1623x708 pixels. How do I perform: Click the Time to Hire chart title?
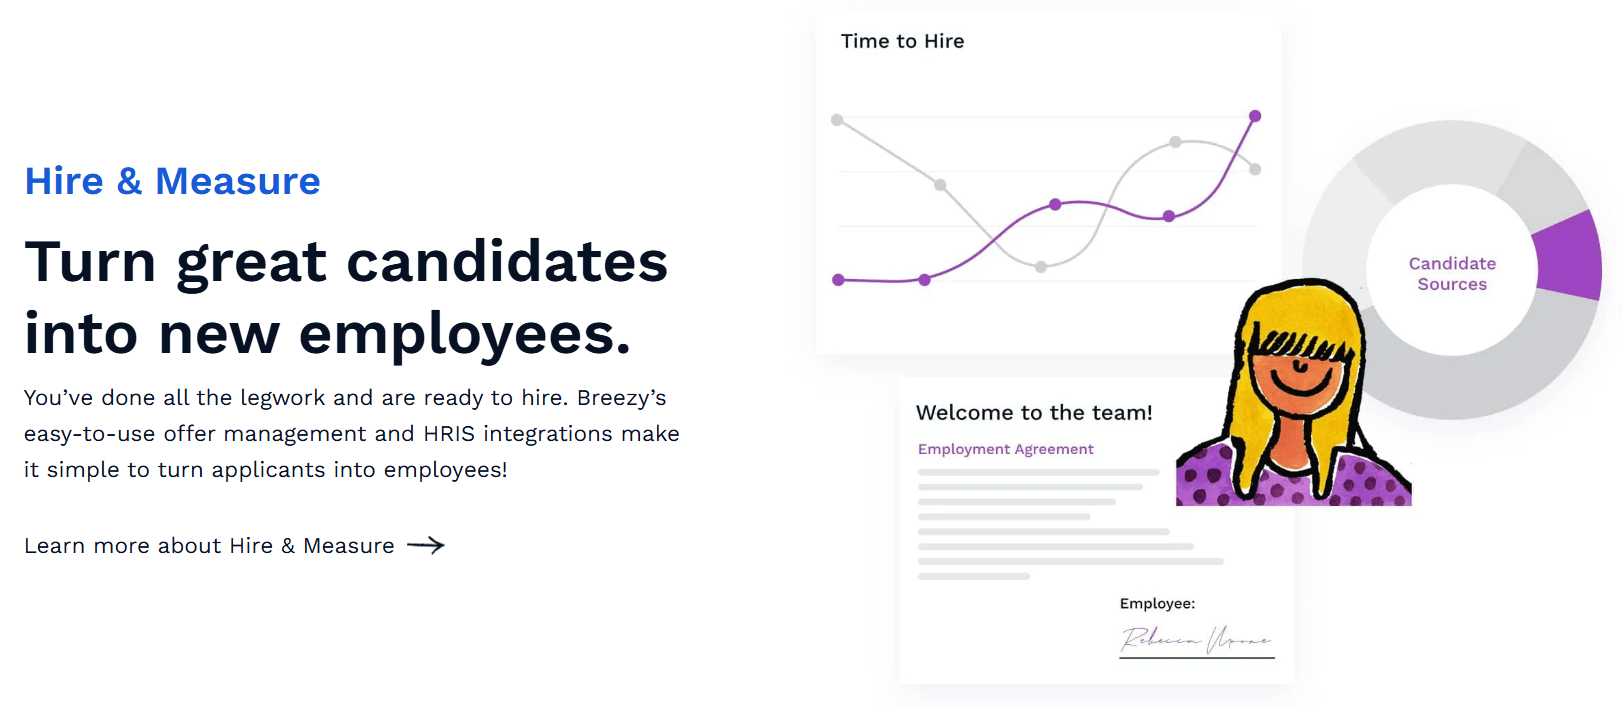[902, 41]
